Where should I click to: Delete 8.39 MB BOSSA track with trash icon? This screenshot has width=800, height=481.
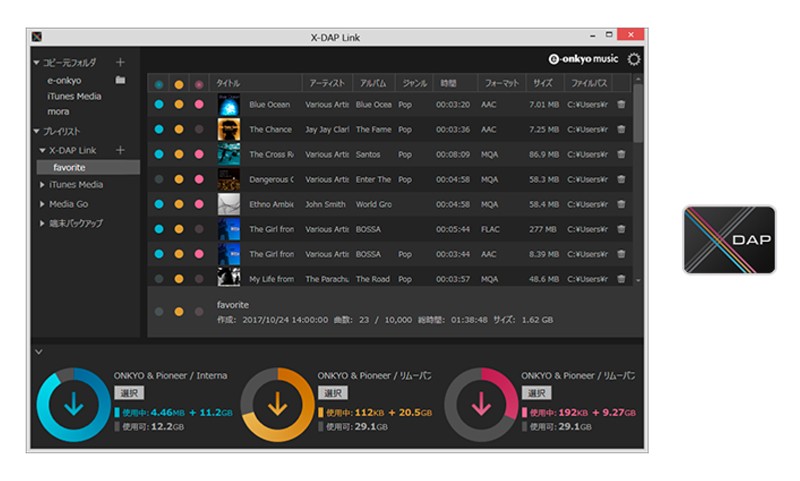pos(621,254)
